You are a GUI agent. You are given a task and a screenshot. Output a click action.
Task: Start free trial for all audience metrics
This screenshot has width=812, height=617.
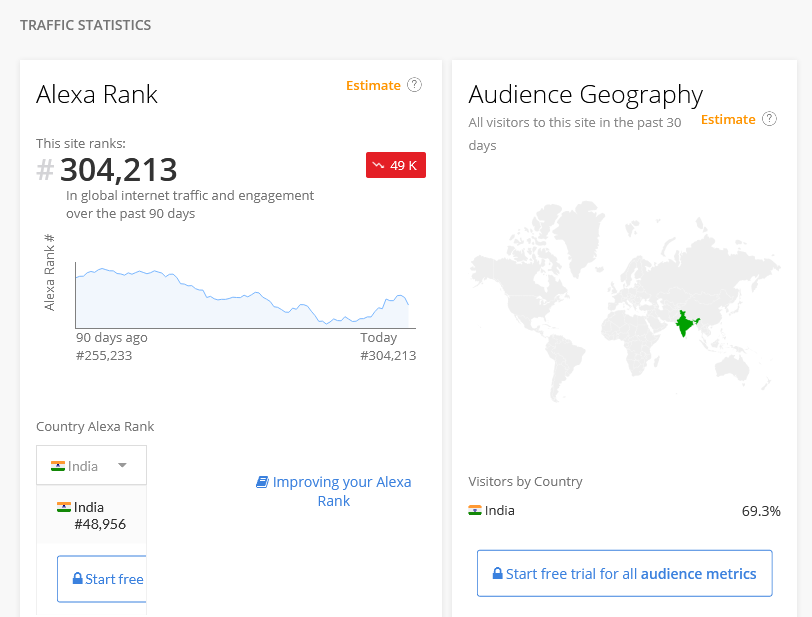(x=625, y=573)
